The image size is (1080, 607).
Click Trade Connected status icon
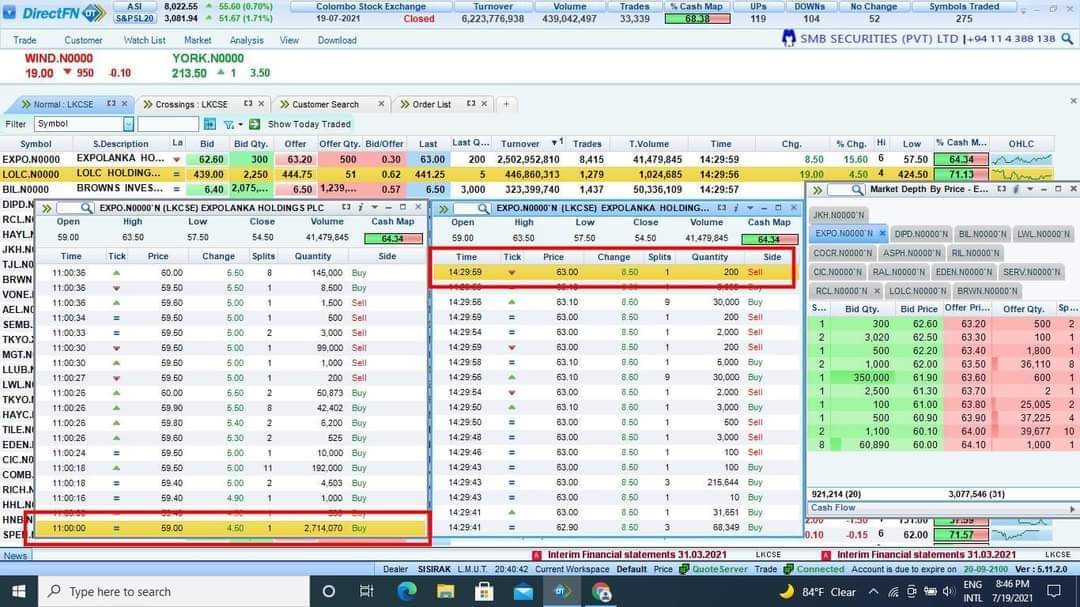pyautogui.click(x=787, y=569)
